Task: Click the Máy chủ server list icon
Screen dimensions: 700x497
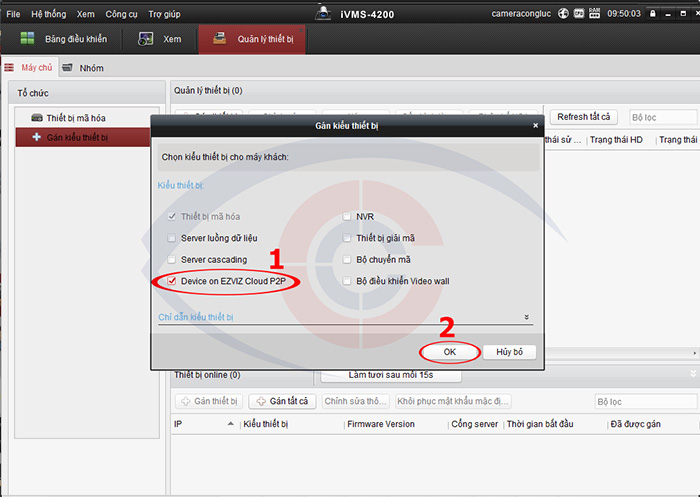Action: 9,68
